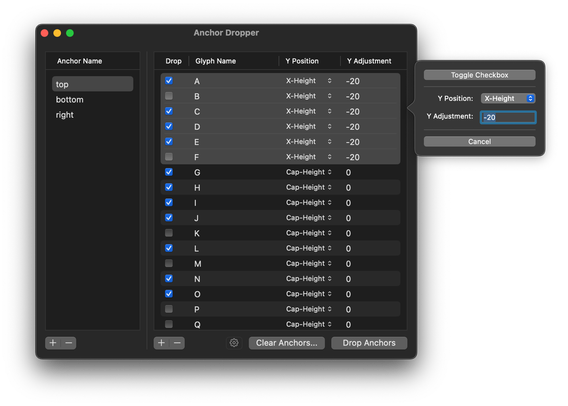Open Y Position selector for glyph A
The height and width of the screenshot is (406, 568).
309,81
